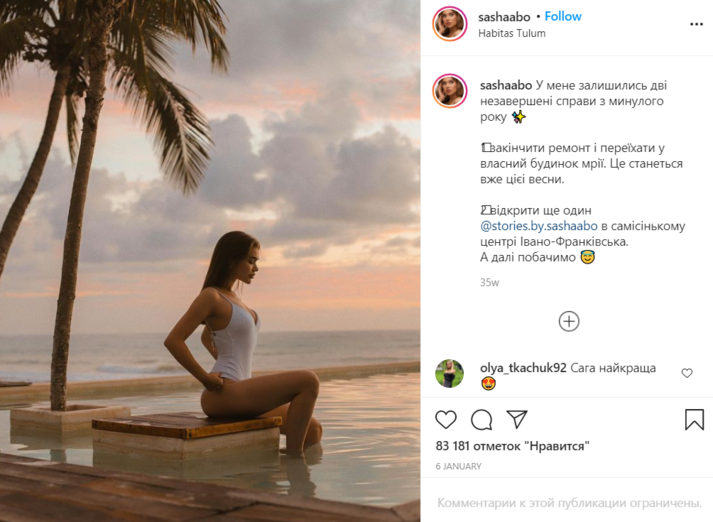The image size is (713, 522).
Task: Click the sashaabo username in caption
Action: 505,86
